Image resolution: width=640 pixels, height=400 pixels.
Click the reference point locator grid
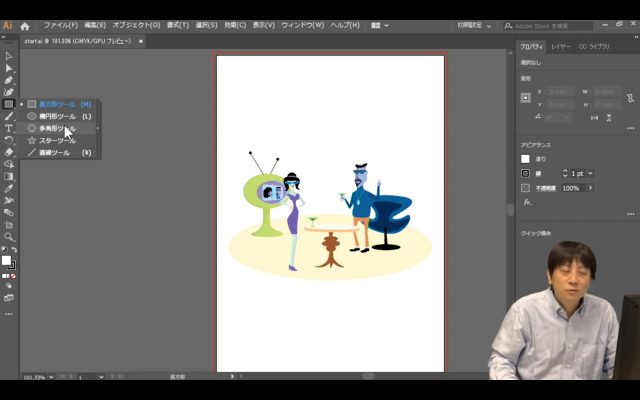(526, 98)
